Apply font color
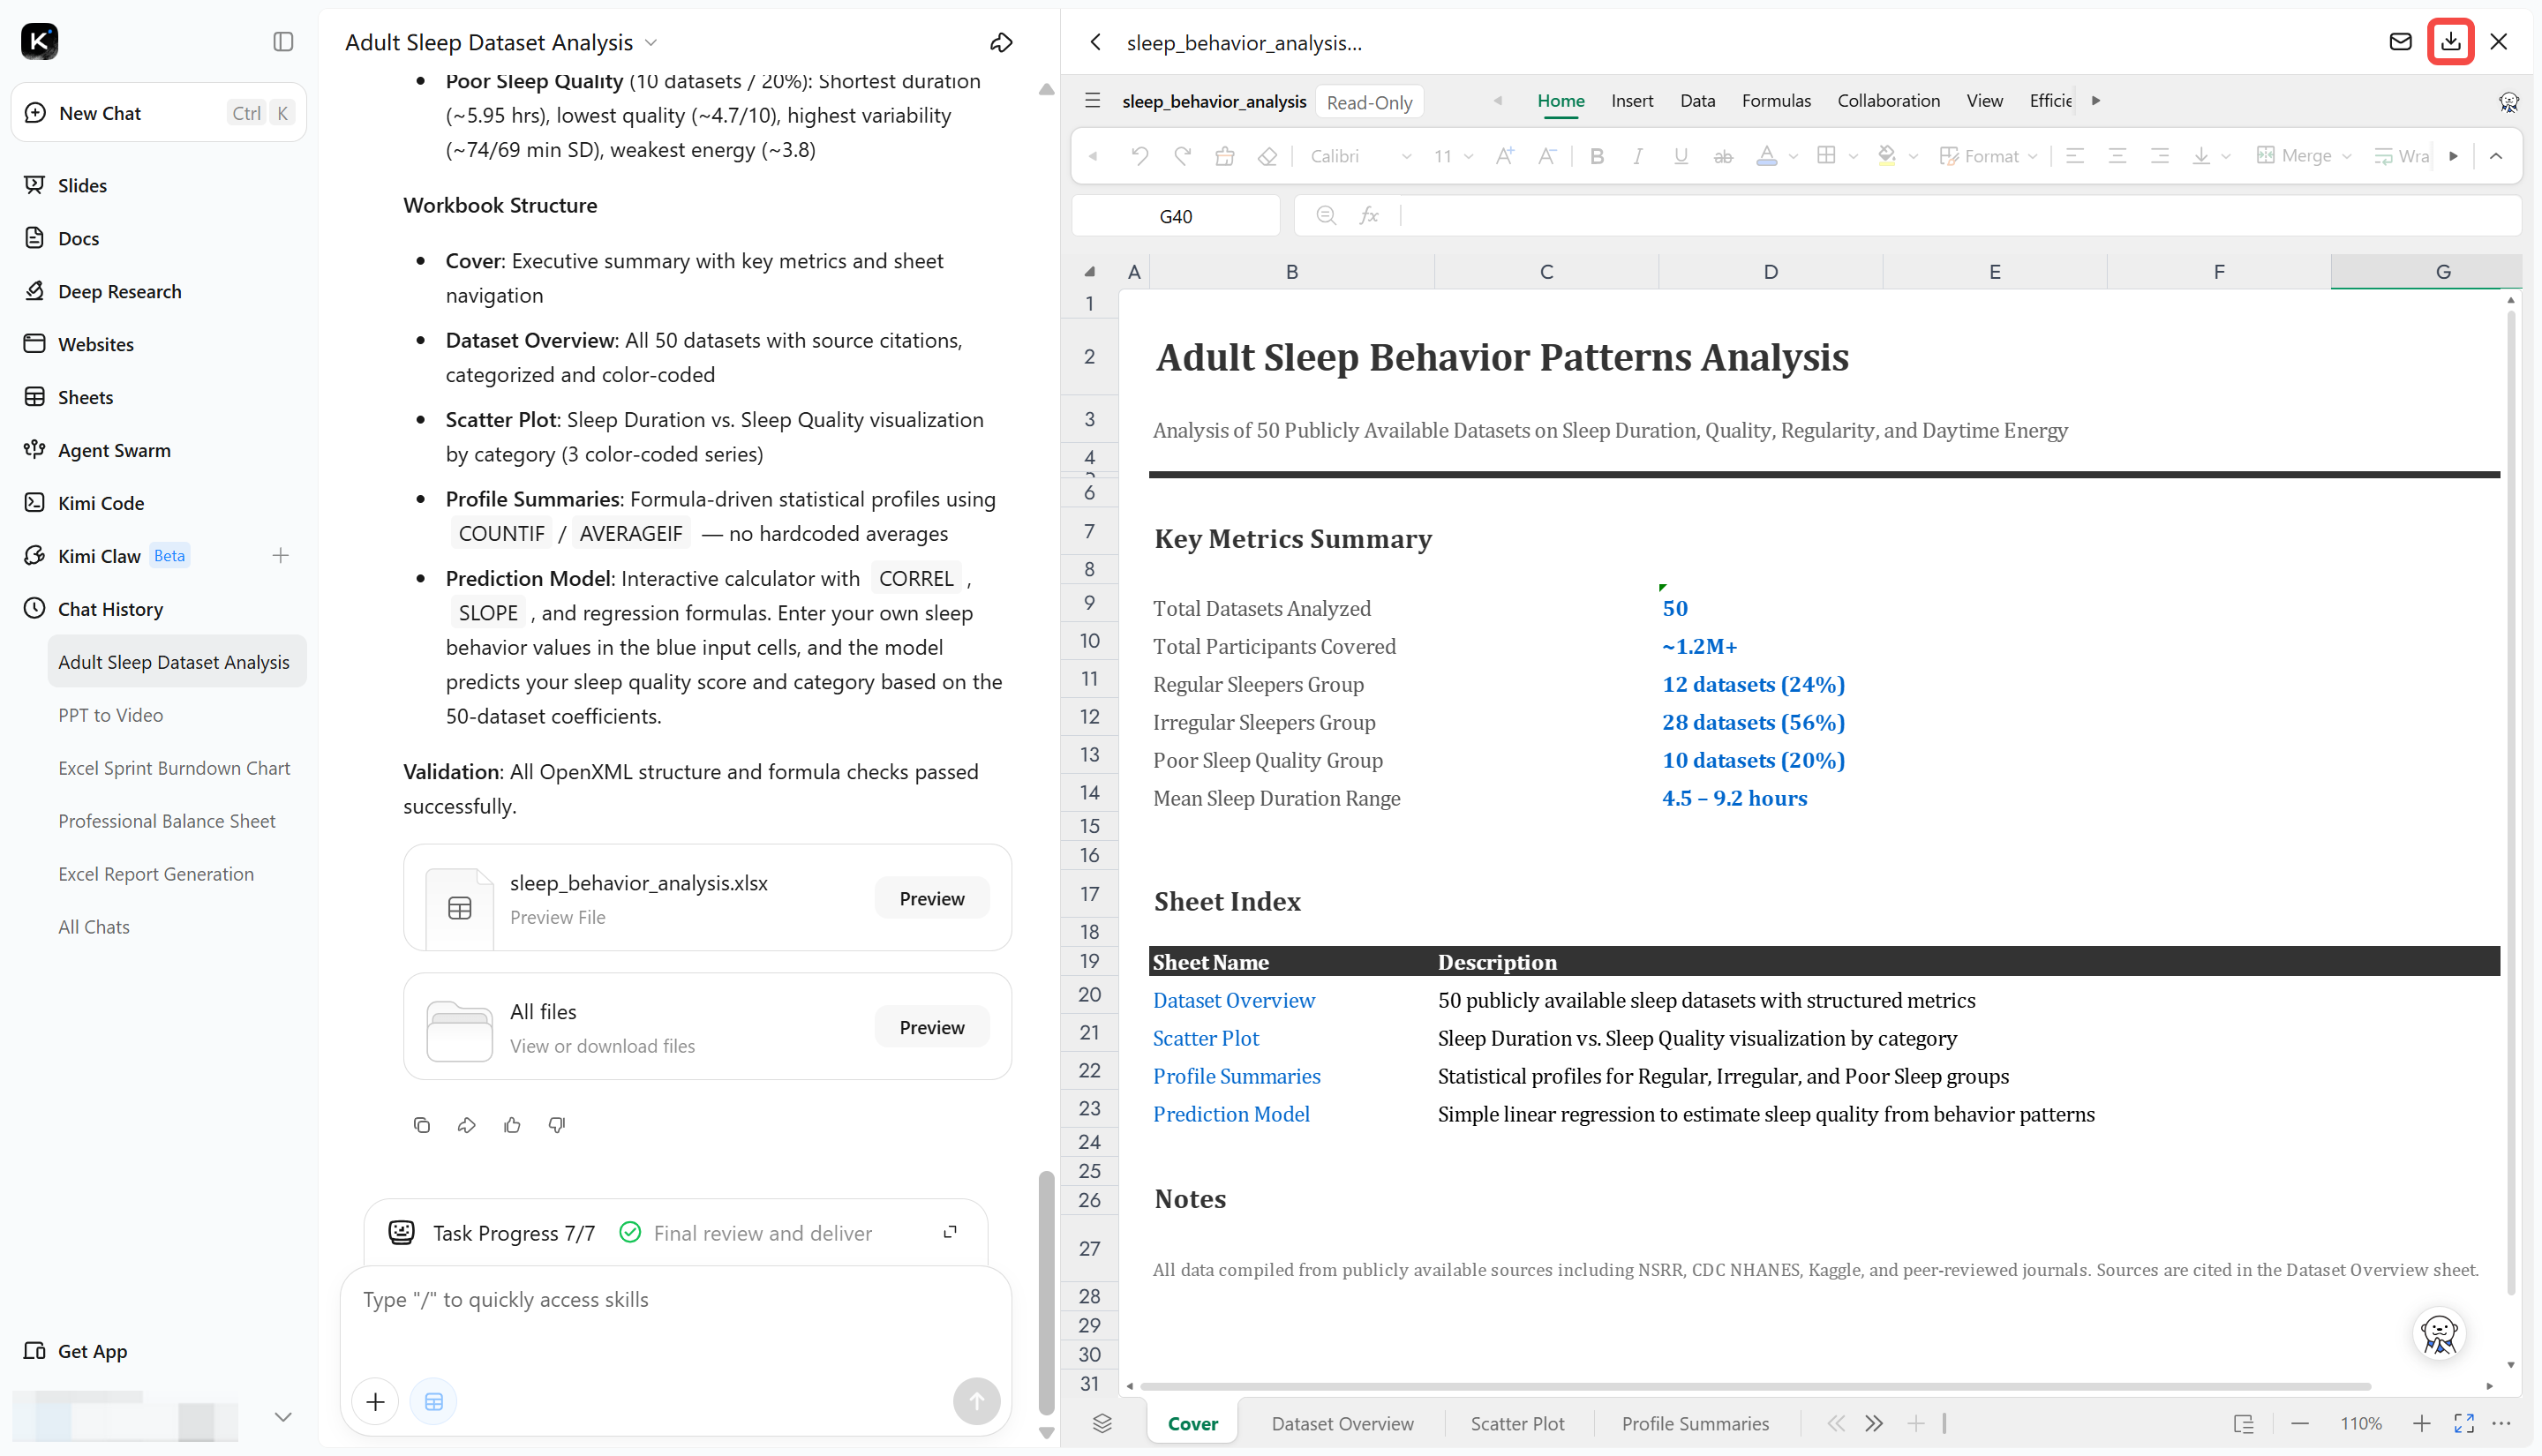The height and width of the screenshot is (1456, 2542). (1767, 156)
